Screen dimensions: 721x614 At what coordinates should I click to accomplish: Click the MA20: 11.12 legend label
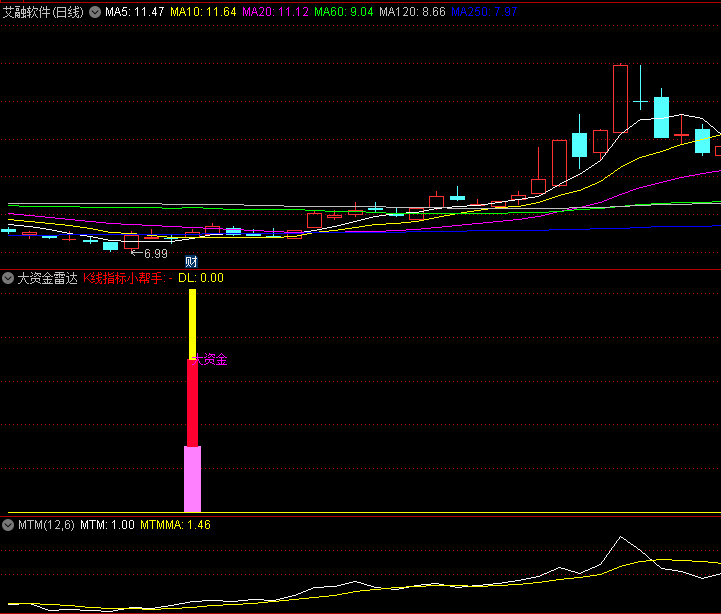click(275, 12)
